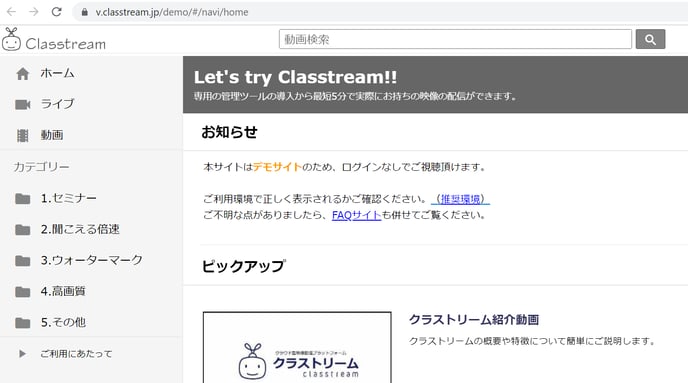Reload the page with the refresh icon

click(x=57, y=12)
